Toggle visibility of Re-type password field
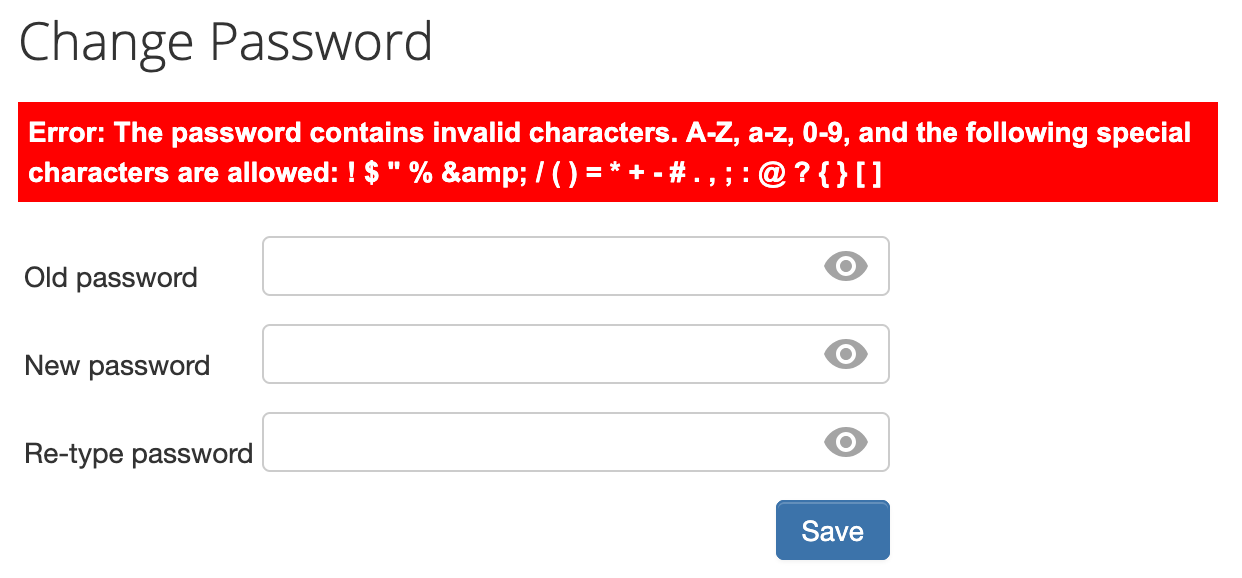This screenshot has height=578, width=1242. point(845,442)
